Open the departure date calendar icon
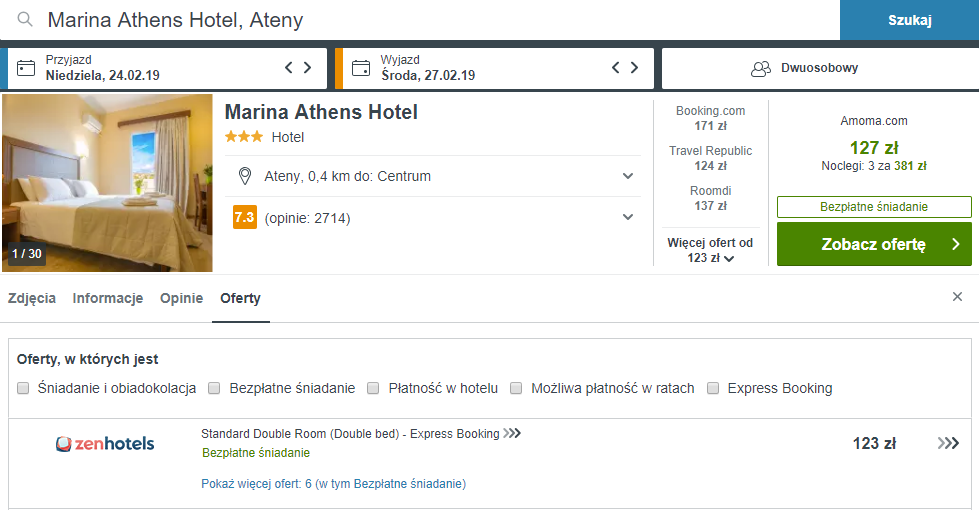The height and width of the screenshot is (510, 979). point(361,68)
